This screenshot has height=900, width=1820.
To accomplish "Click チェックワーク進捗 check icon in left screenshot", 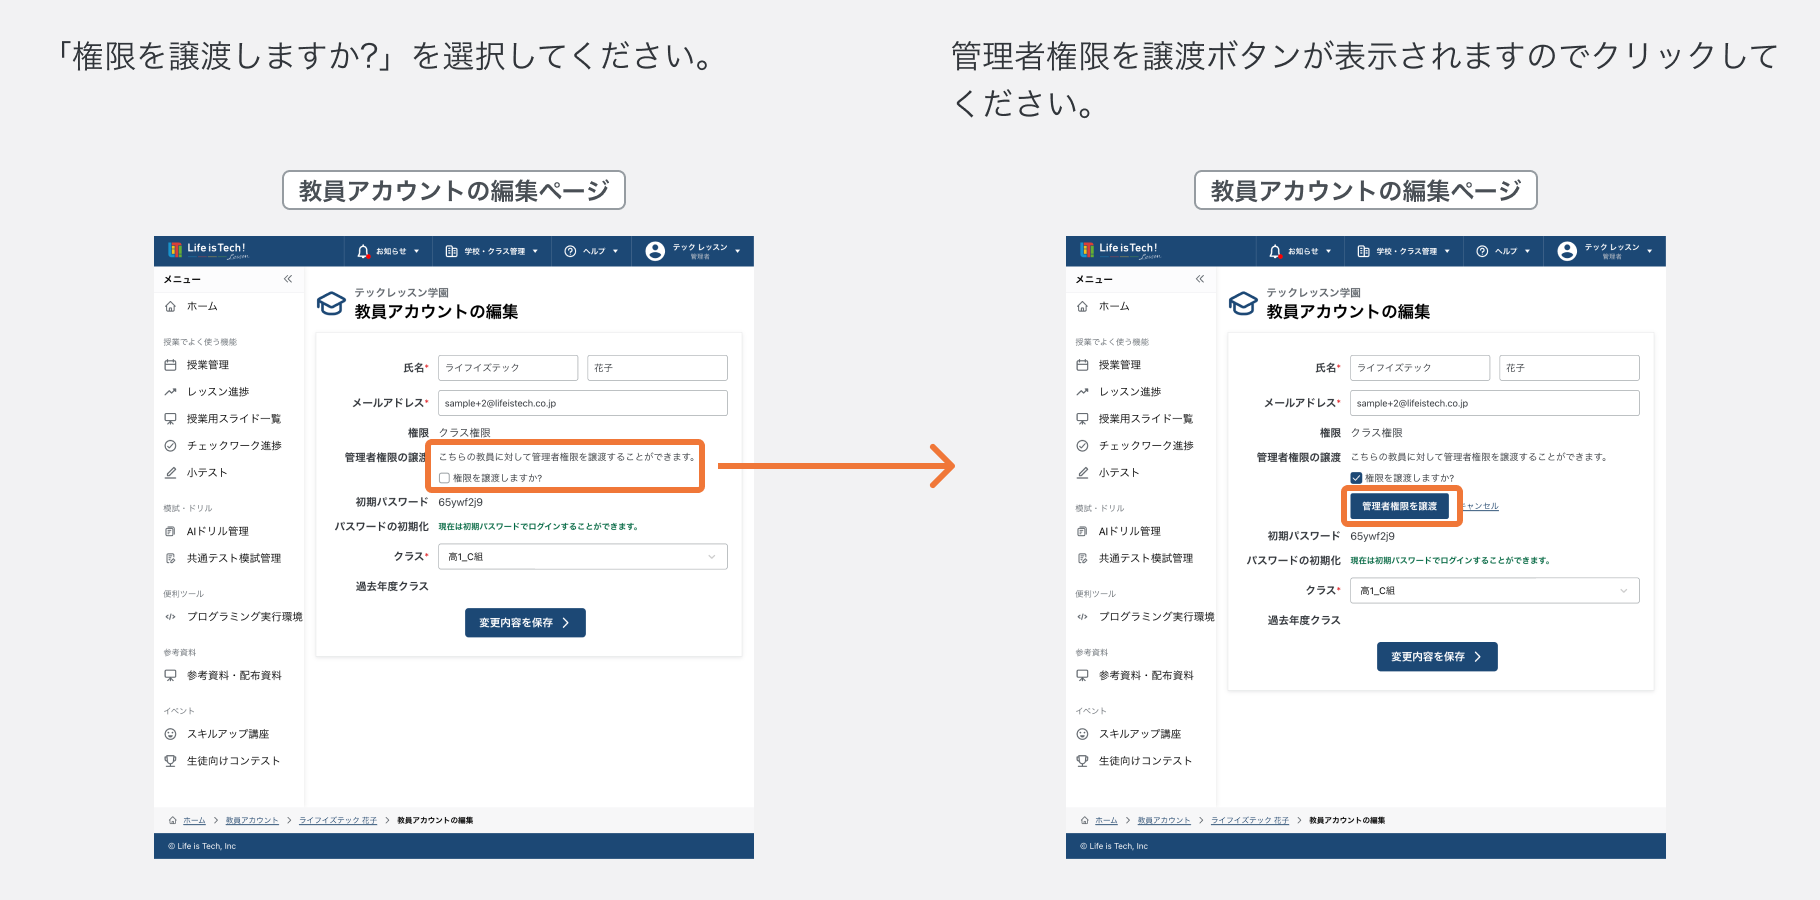I will 170,446.
